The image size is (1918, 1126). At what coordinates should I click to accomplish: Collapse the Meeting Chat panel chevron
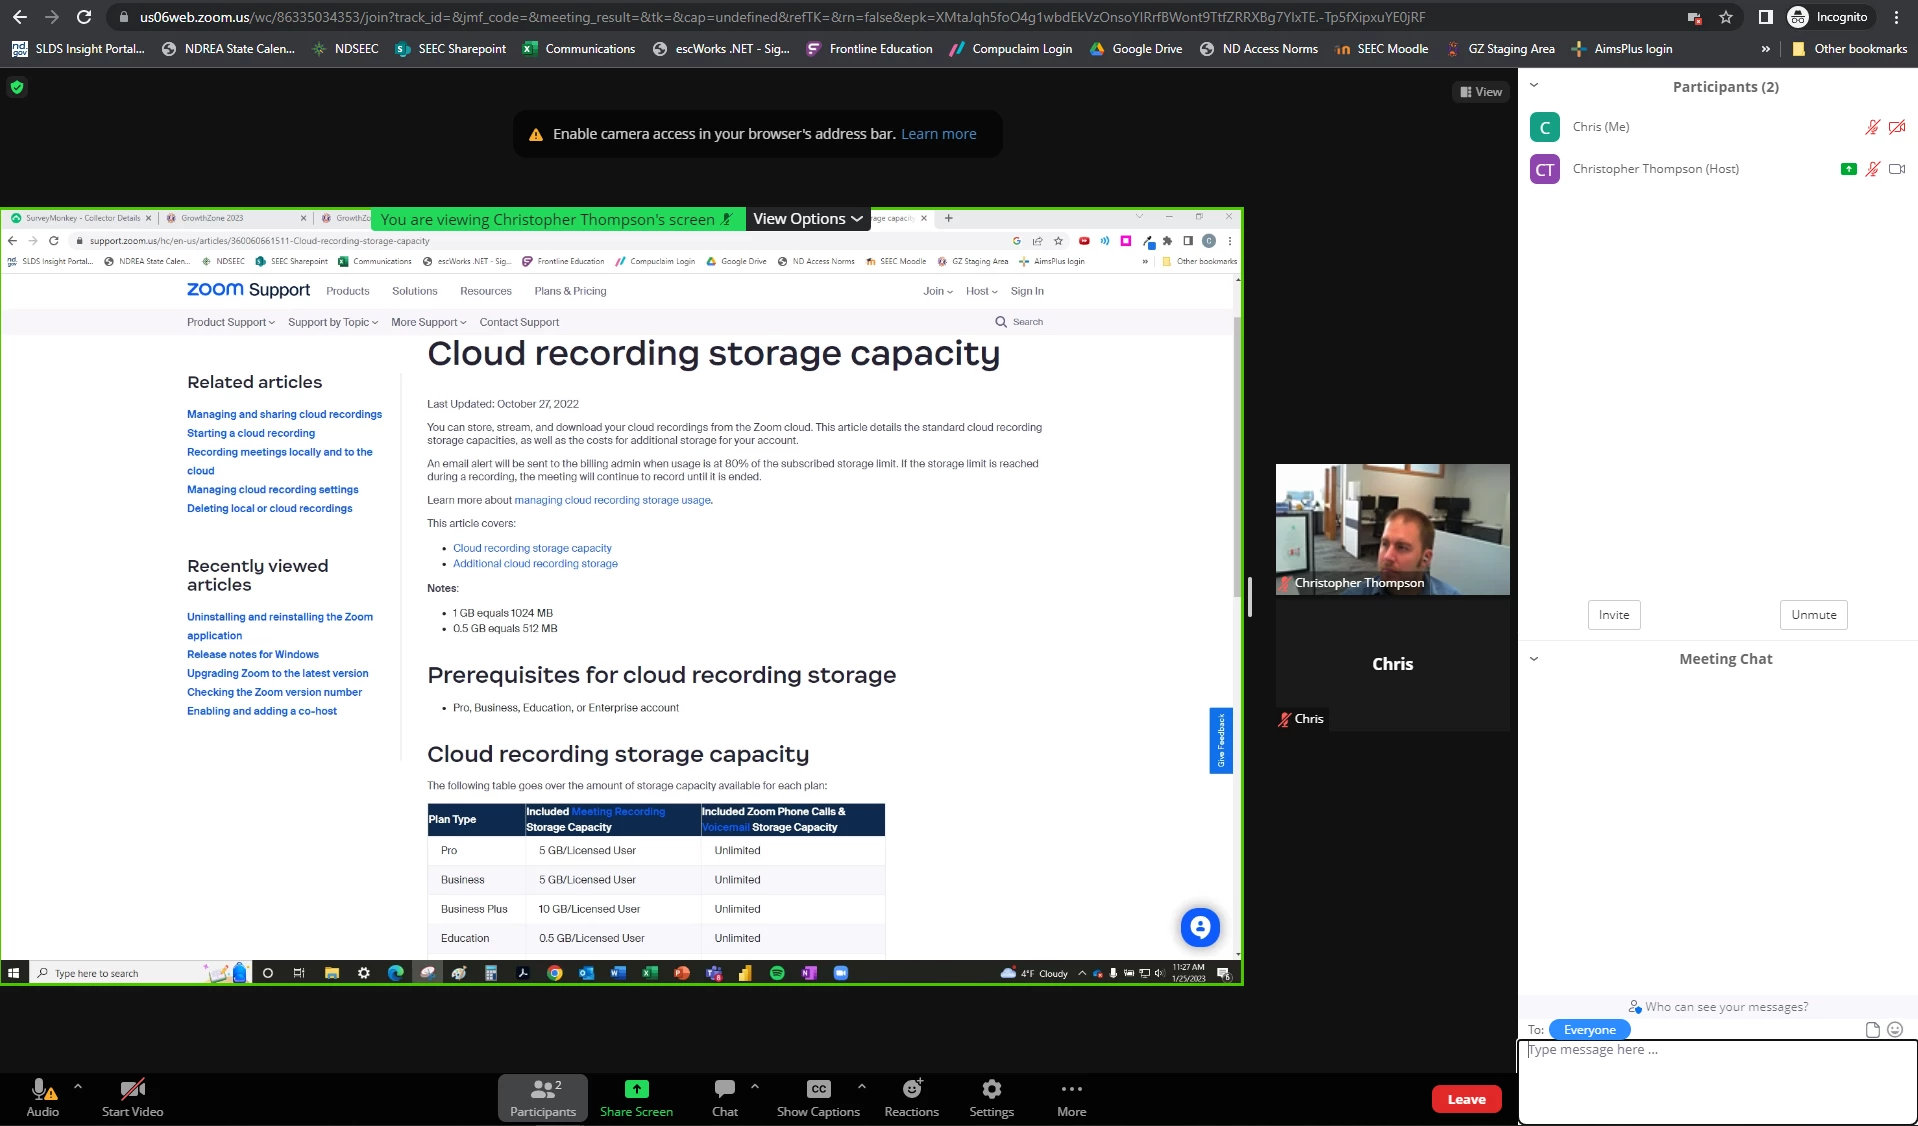(x=1534, y=659)
